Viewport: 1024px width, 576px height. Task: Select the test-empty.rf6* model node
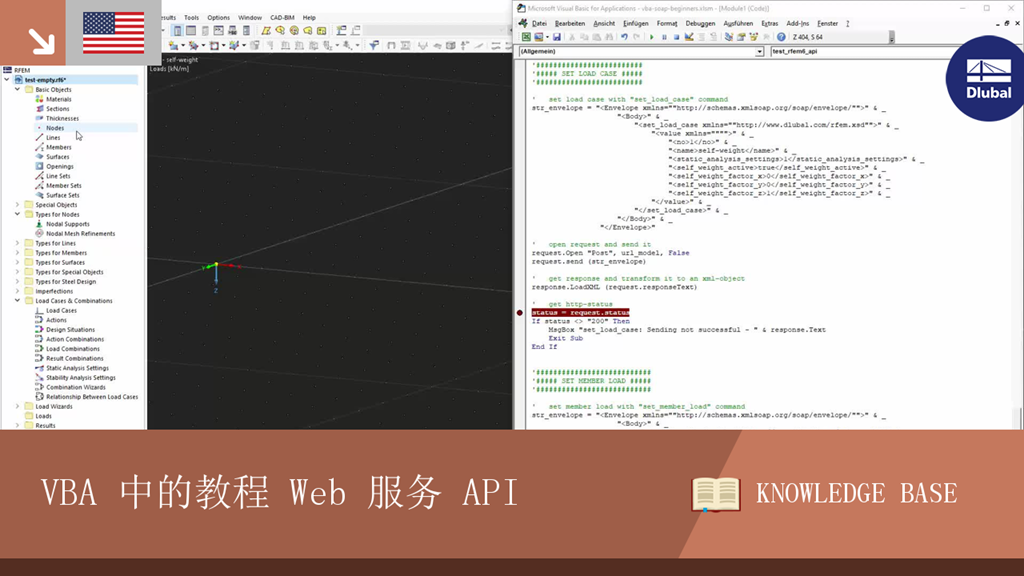(x=45, y=80)
